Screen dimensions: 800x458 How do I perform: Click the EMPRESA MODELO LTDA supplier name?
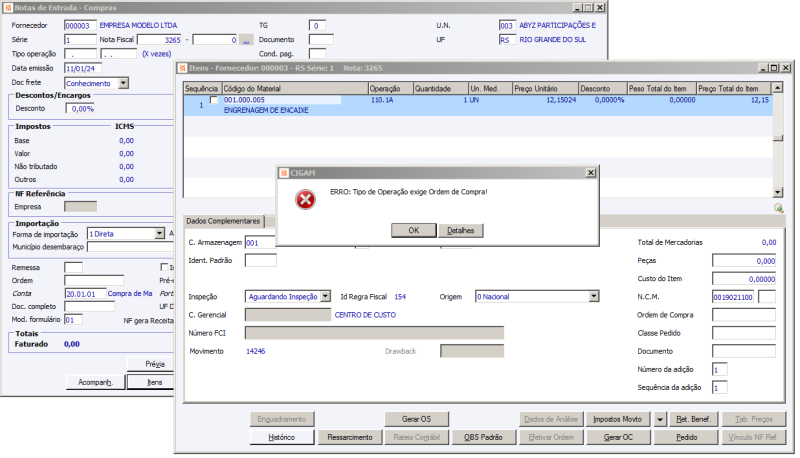138,26
